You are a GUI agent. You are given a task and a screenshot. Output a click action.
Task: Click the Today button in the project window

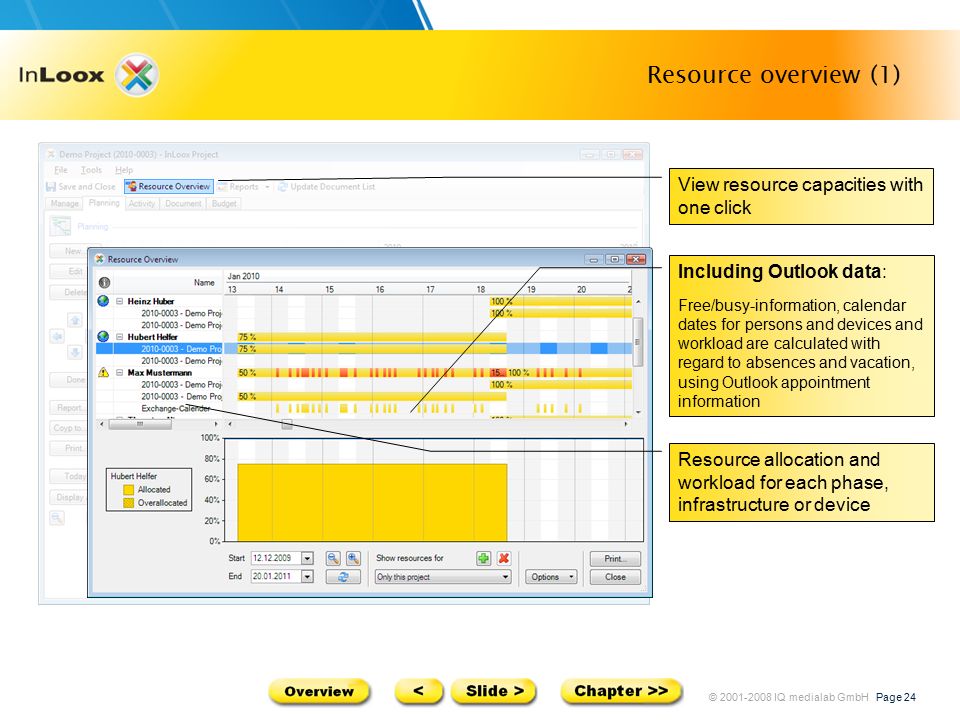[67, 476]
